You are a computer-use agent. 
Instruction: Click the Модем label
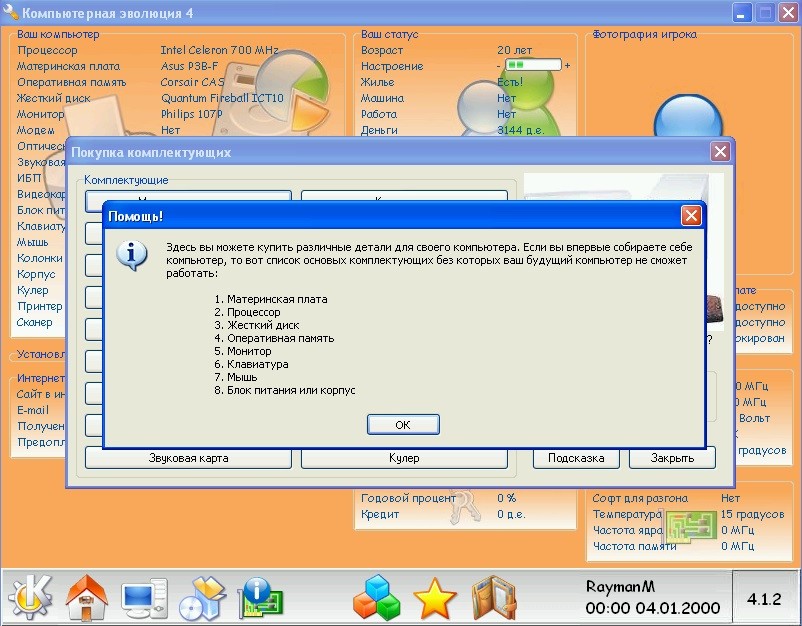(x=36, y=130)
